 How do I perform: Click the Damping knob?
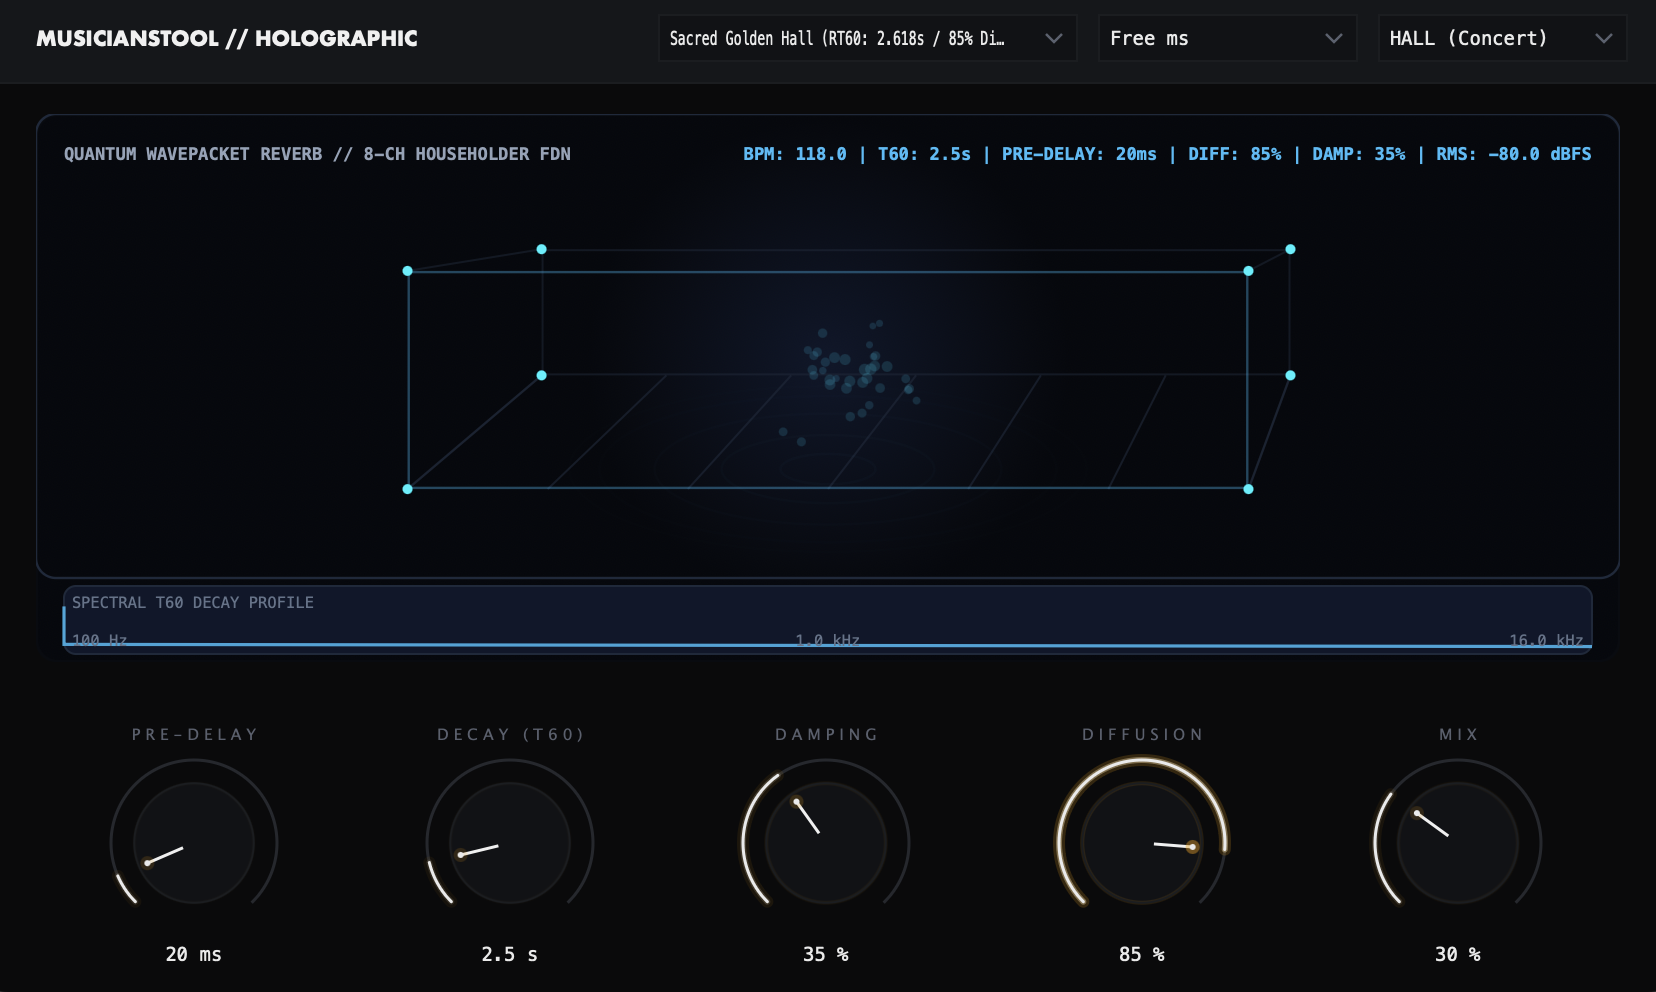826,843
